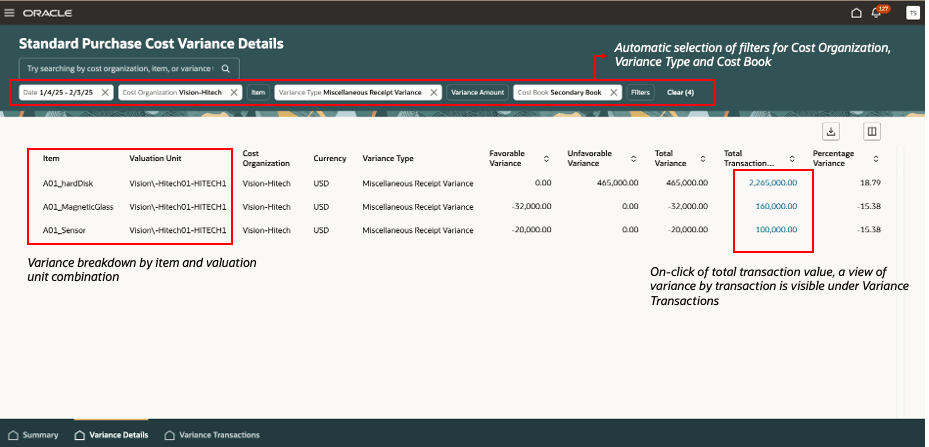Viewport: 929px width, 447px height.
Task: Go to home via house icon
Action: [x=856, y=13]
